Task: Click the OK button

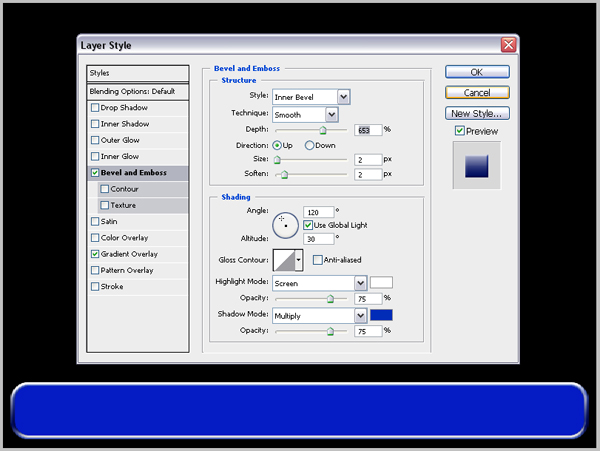Action: click(477, 72)
